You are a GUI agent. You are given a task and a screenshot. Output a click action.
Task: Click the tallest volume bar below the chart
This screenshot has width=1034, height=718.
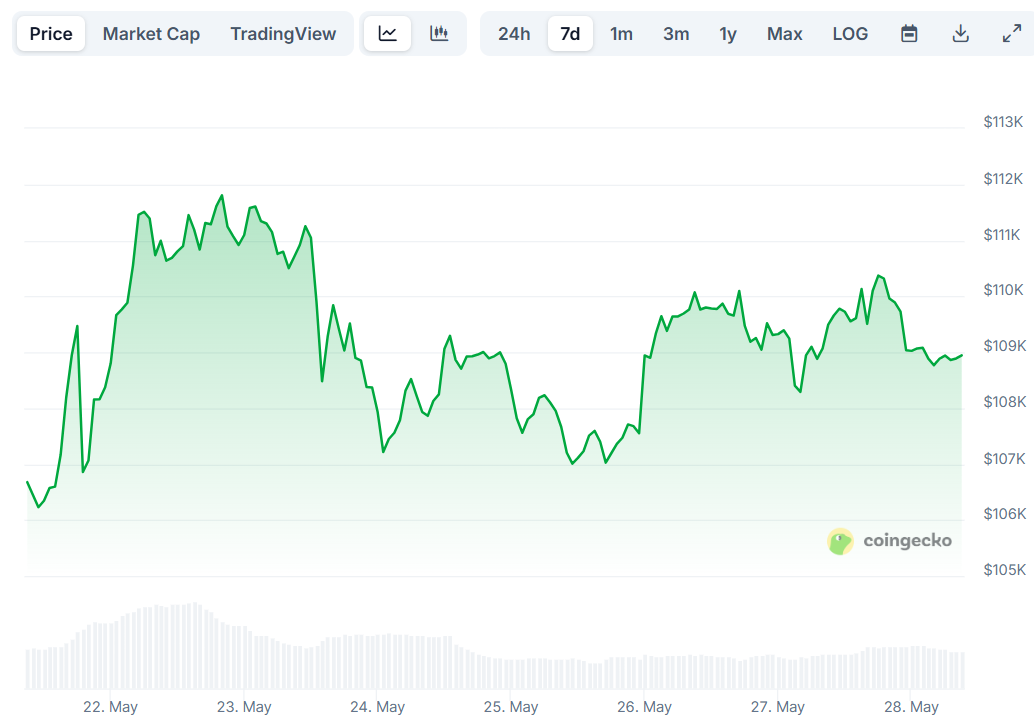tap(195, 646)
